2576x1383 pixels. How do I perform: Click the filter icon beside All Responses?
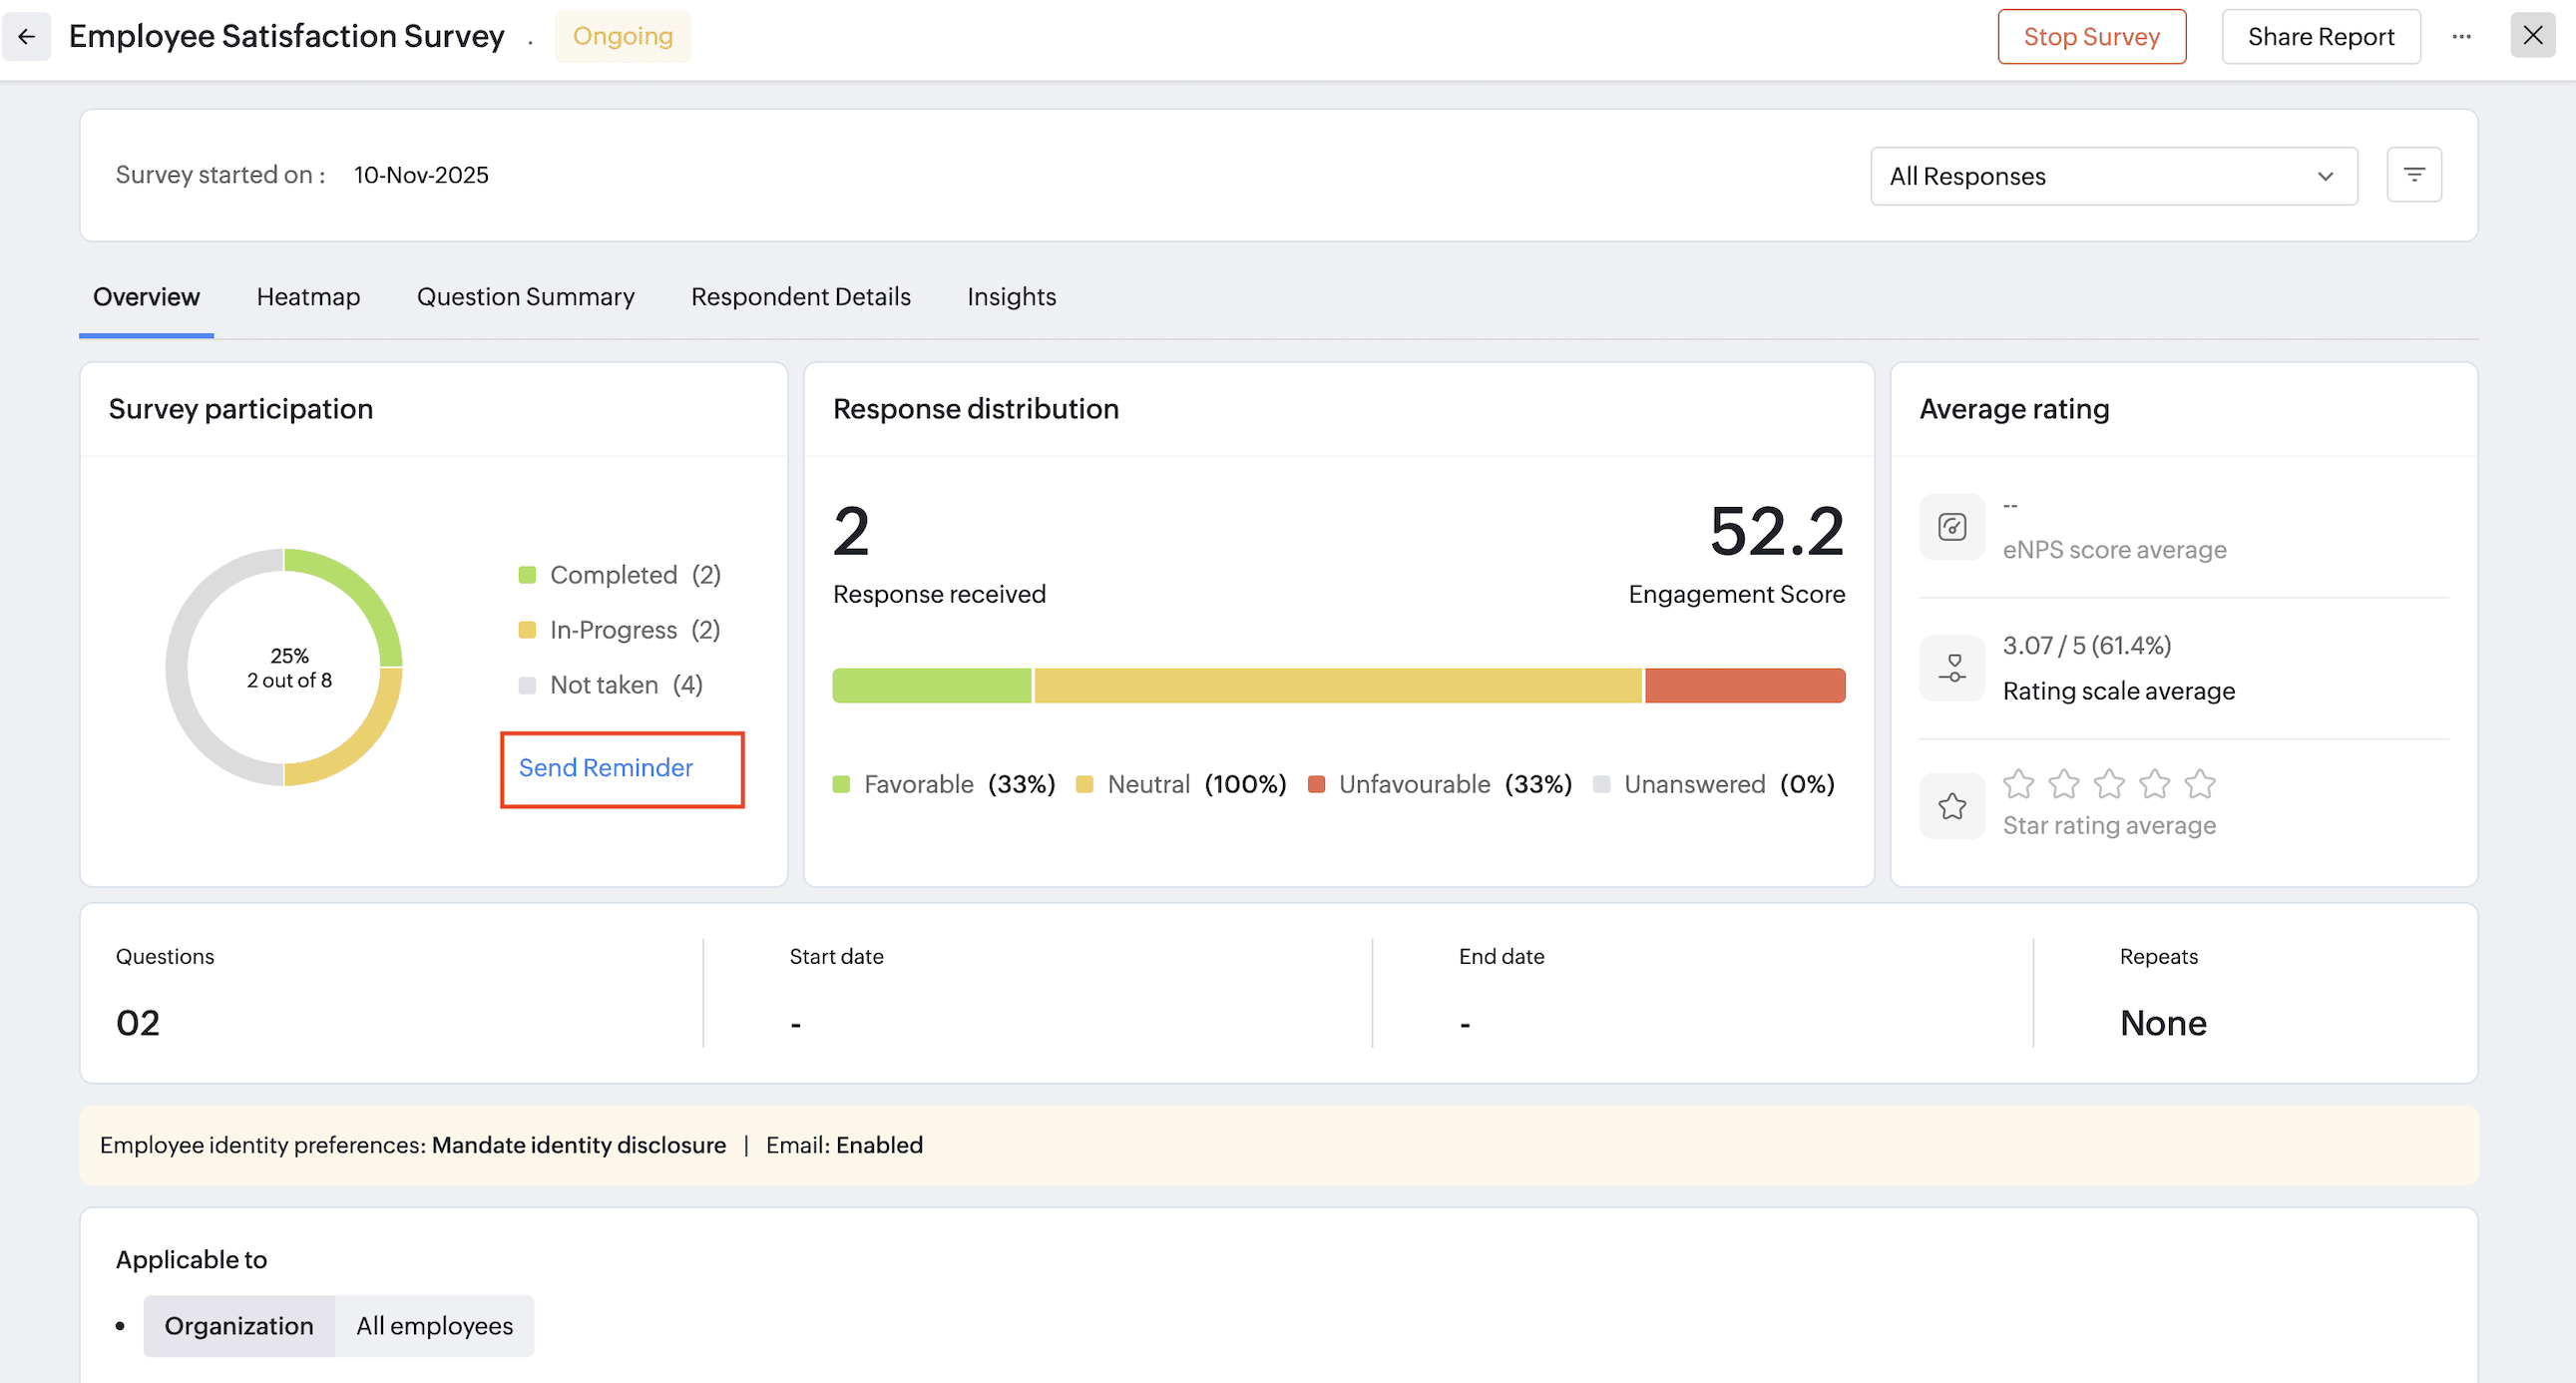(x=2414, y=175)
